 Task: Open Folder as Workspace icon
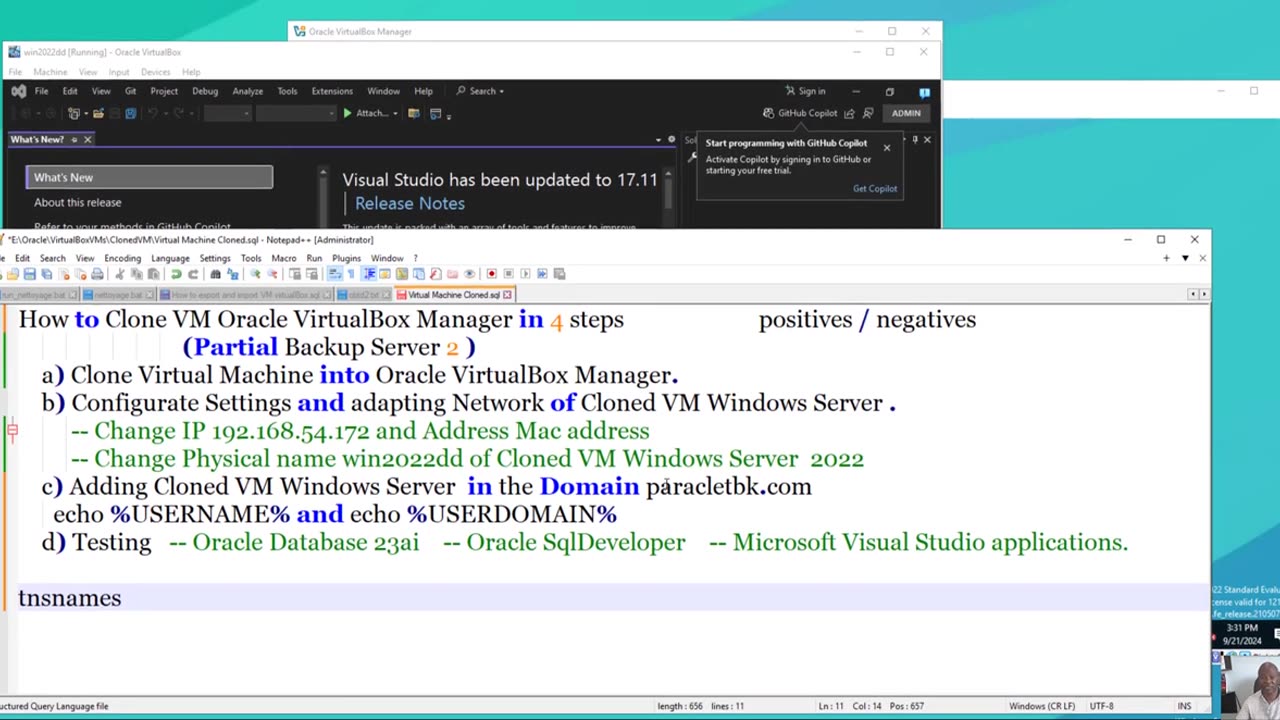tap(452, 274)
